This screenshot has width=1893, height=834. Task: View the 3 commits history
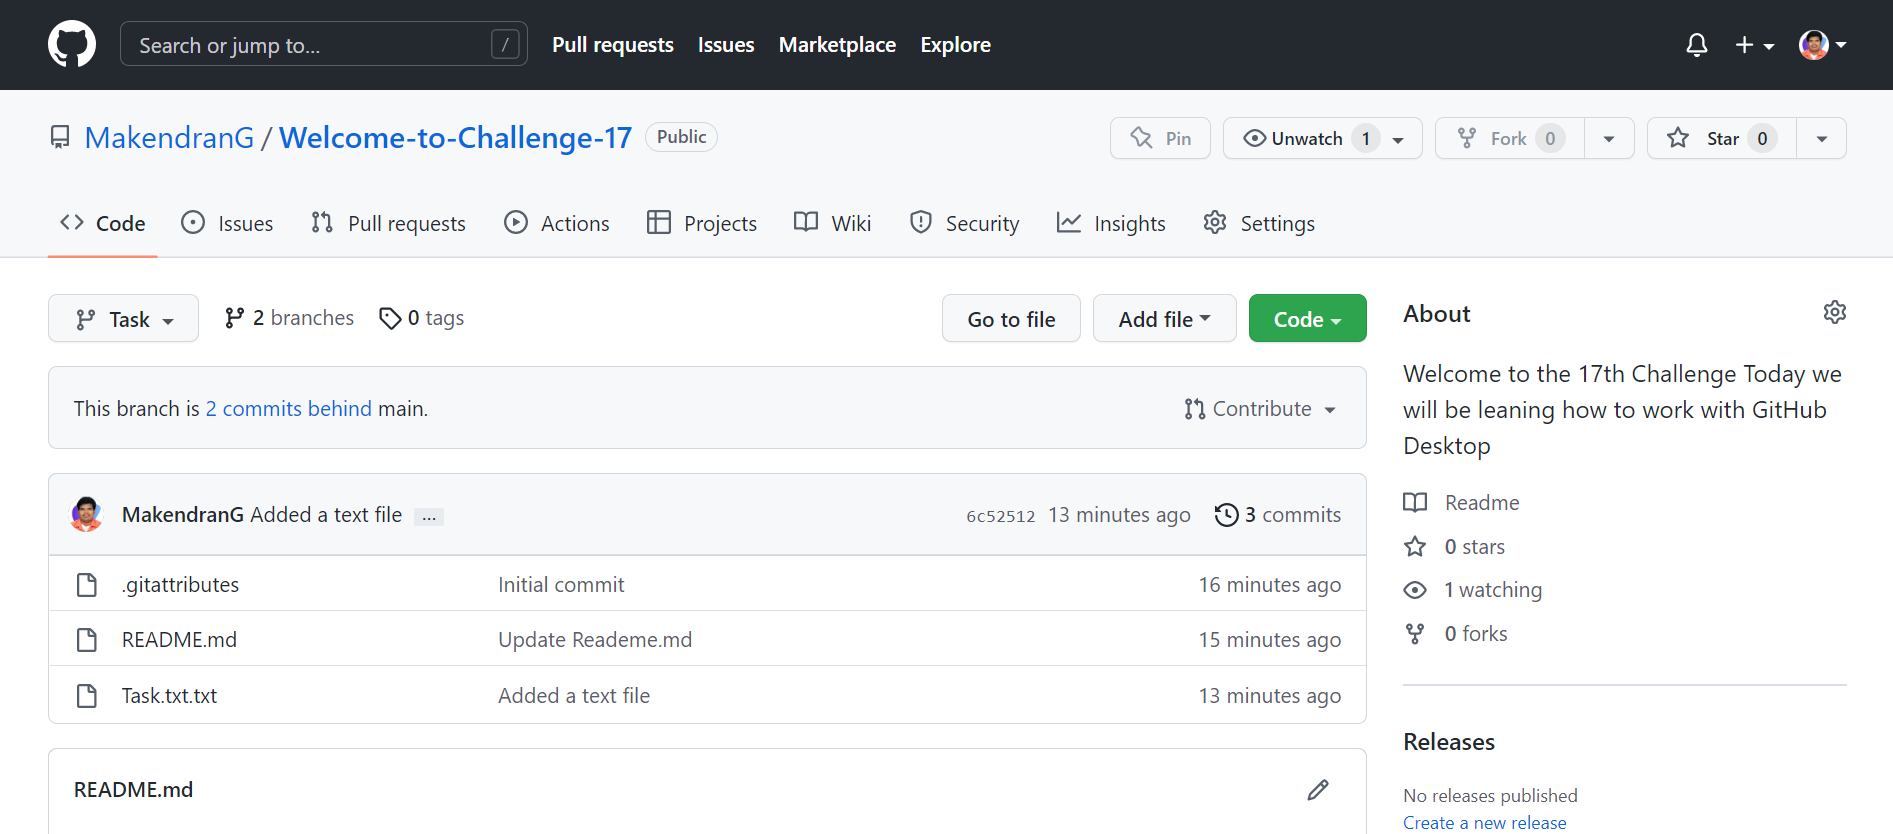1278,515
